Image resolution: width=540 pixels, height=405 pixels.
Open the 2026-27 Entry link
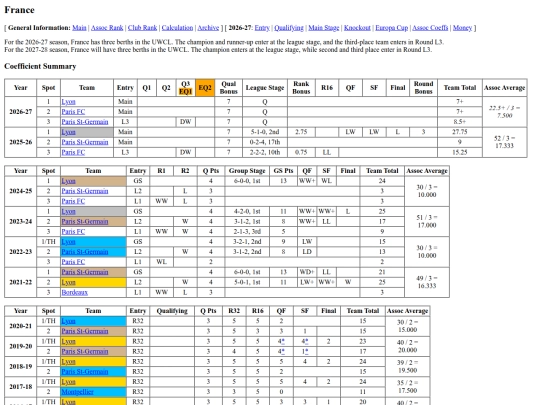point(262,28)
